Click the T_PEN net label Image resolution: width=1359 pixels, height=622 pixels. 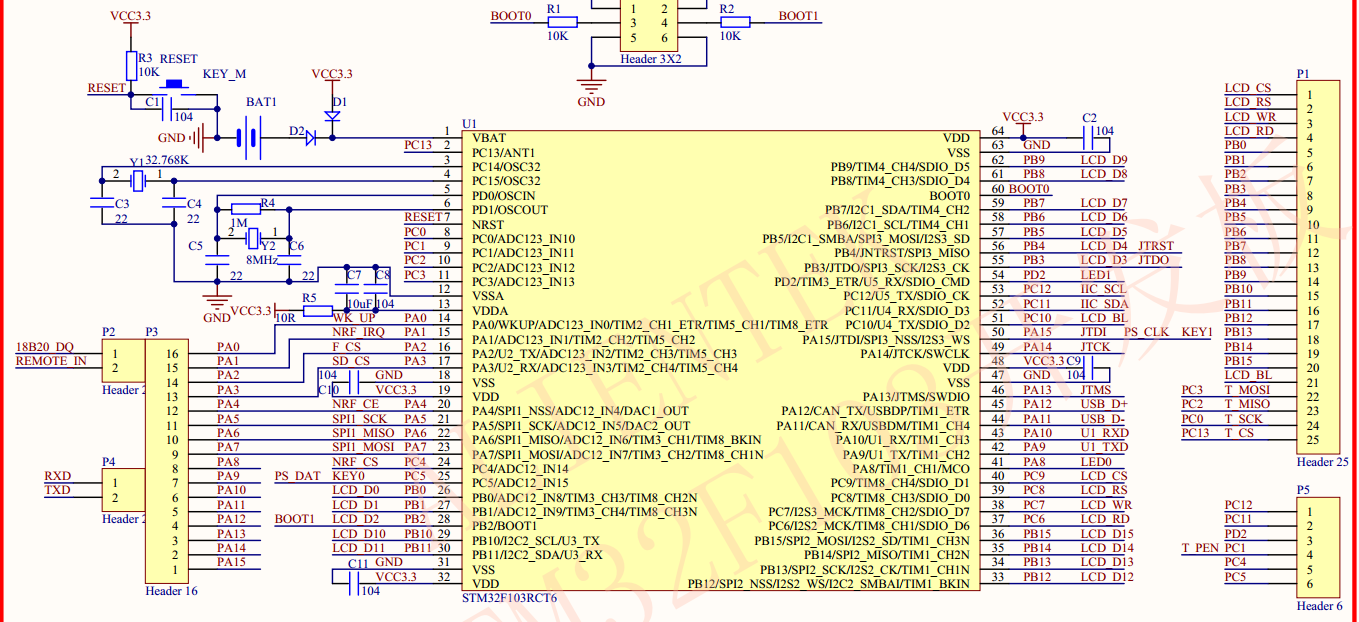click(x=1199, y=548)
